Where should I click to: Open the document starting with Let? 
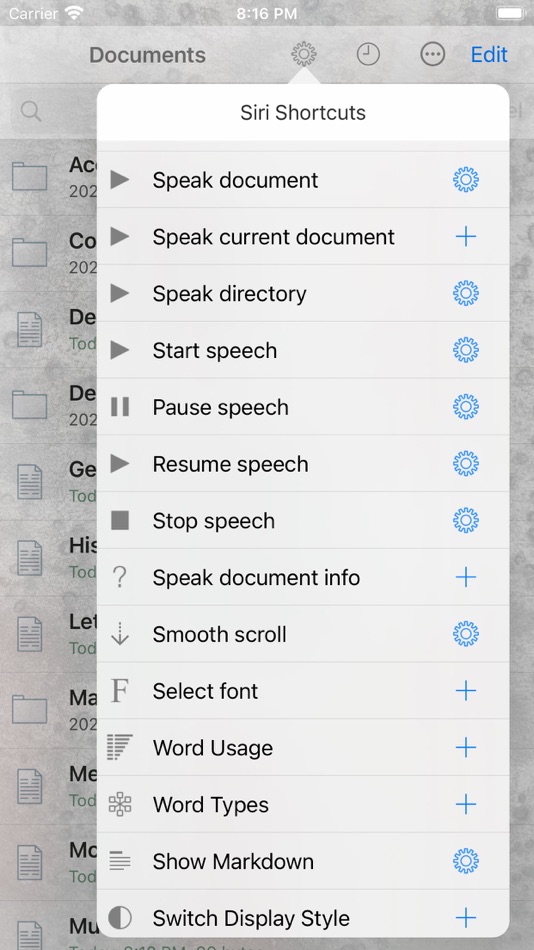point(48,634)
